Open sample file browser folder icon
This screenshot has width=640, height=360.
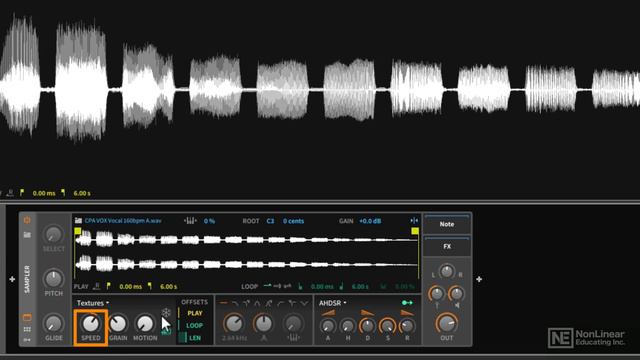(x=78, y=220)
